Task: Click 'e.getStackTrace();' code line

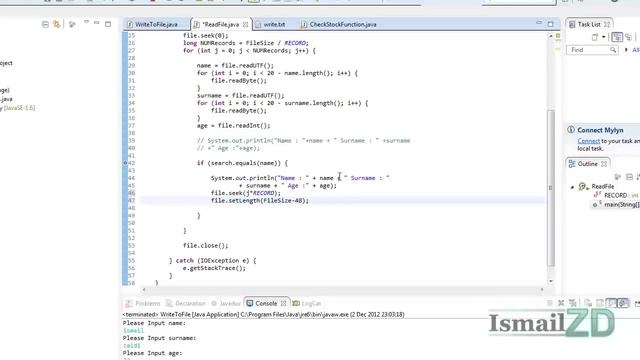Action: (x=214, y=268)
